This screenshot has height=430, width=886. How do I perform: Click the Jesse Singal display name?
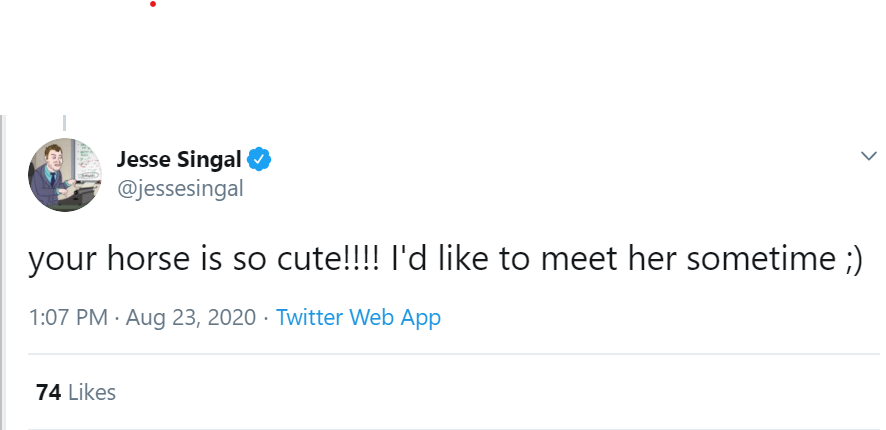[180, 158]
